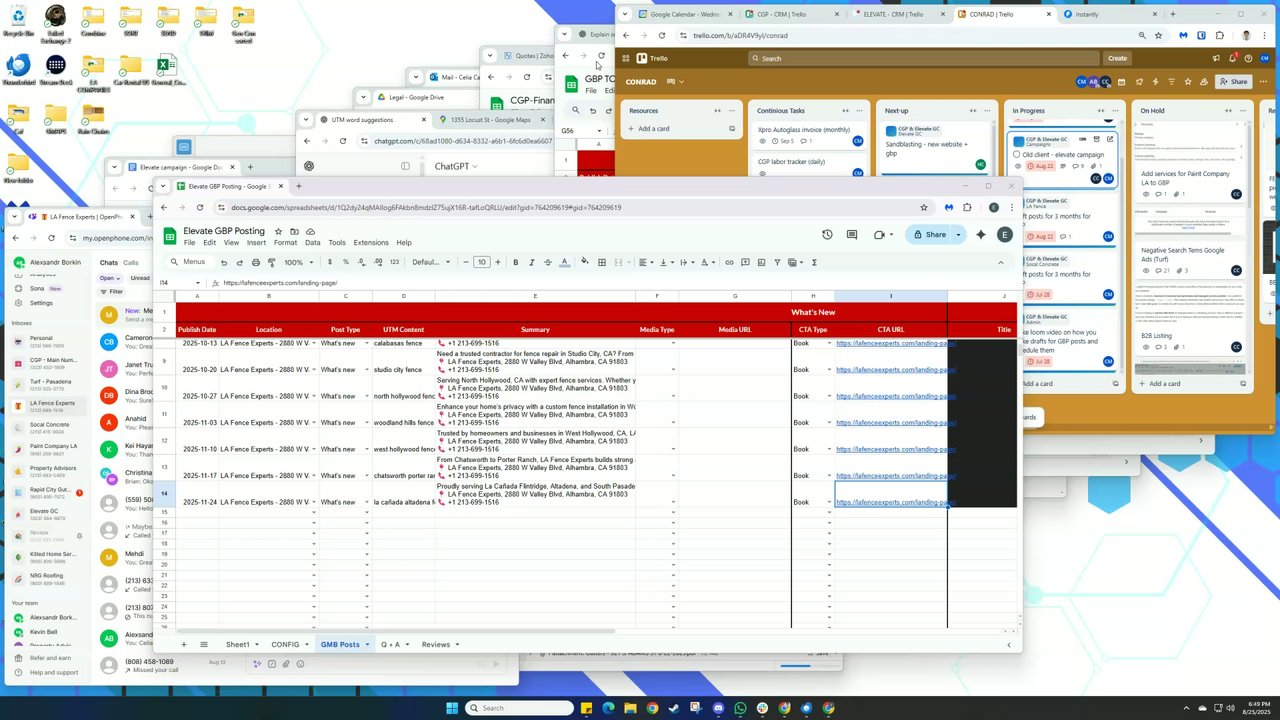Image resolution: width=1280 pixels, height=720 pixels.
Task: Open the borders tool in Sheets toolbar
Action: [602, 262]
